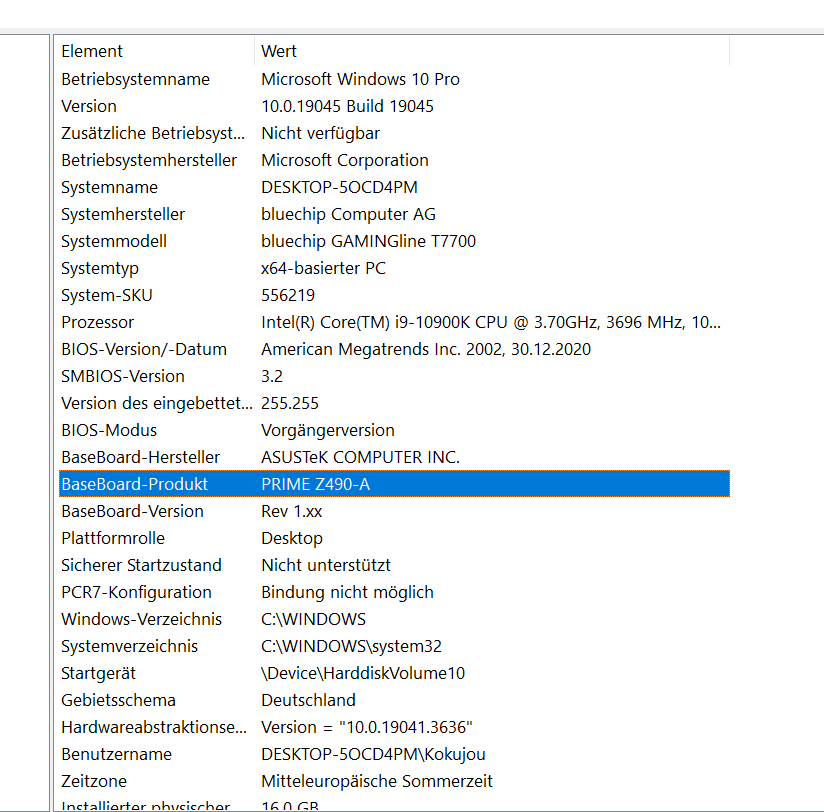
Task: Select the Zusätzliche Betriebssyst... row
Action: (394, 133)
